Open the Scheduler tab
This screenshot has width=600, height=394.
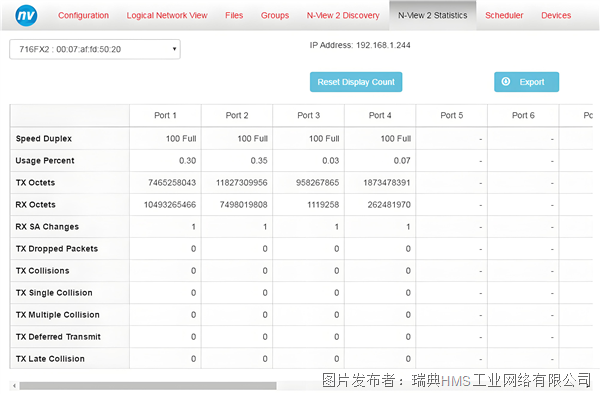(504, 15)
